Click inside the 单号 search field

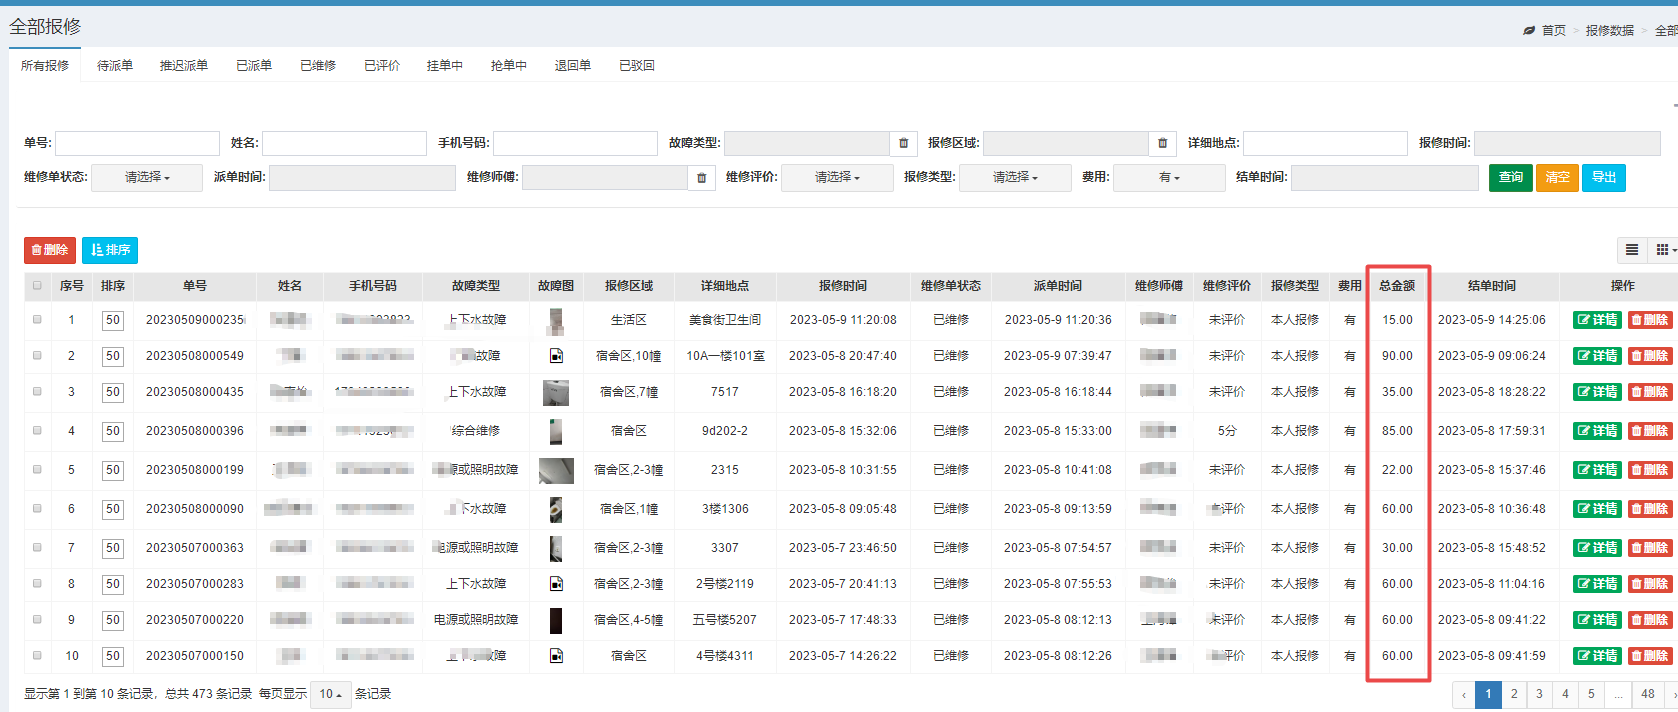[137, 143]
